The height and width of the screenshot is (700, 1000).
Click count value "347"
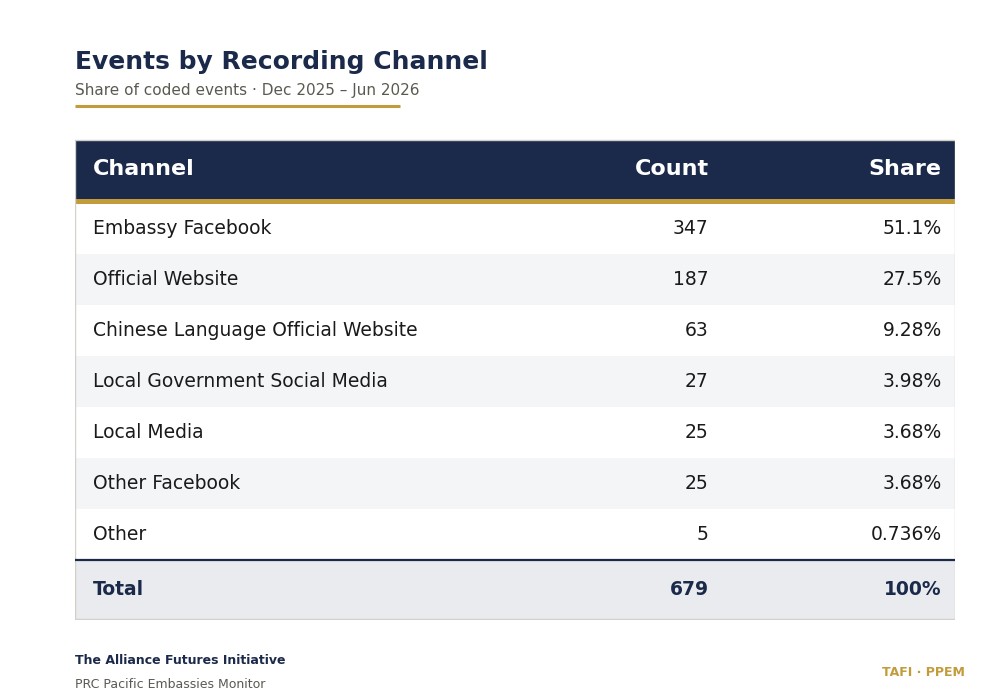pyautogui.click(x=690, y=228)
